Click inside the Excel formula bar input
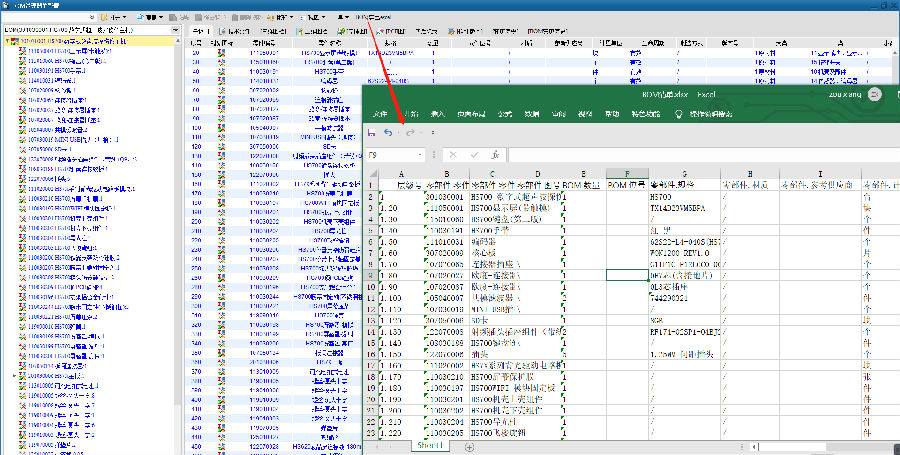This screenshot has height=455, width=900. [x=700, y=155]
